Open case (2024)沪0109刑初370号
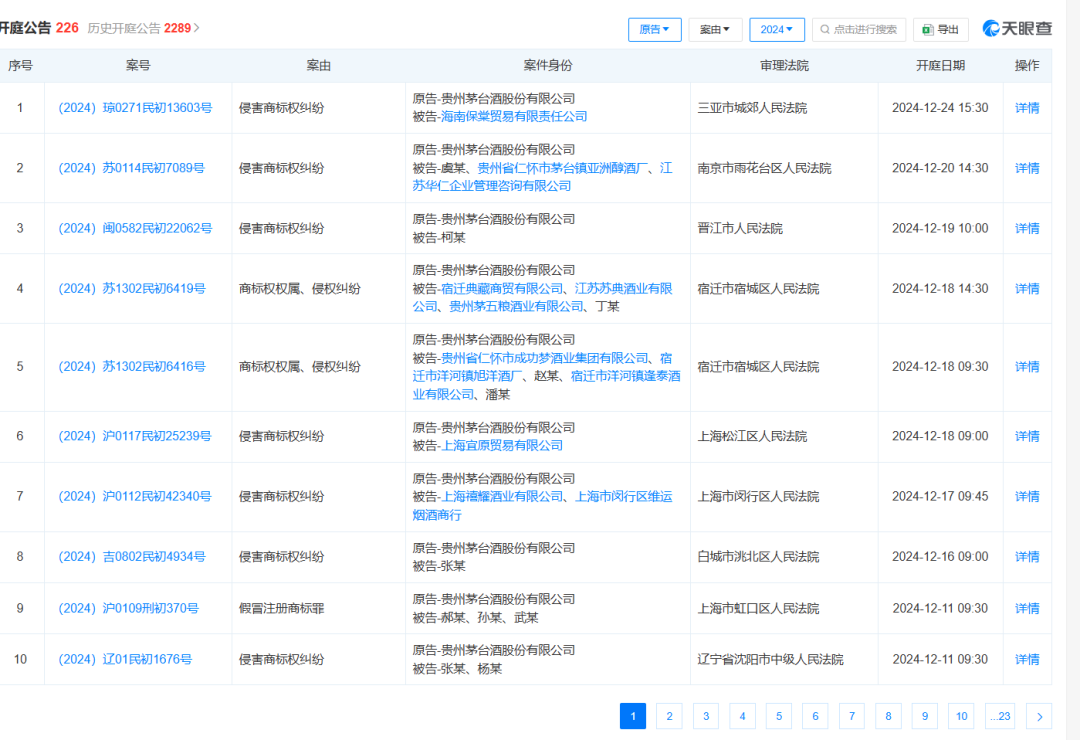This screenshot has height=740, width=1080. click(128, 608)
